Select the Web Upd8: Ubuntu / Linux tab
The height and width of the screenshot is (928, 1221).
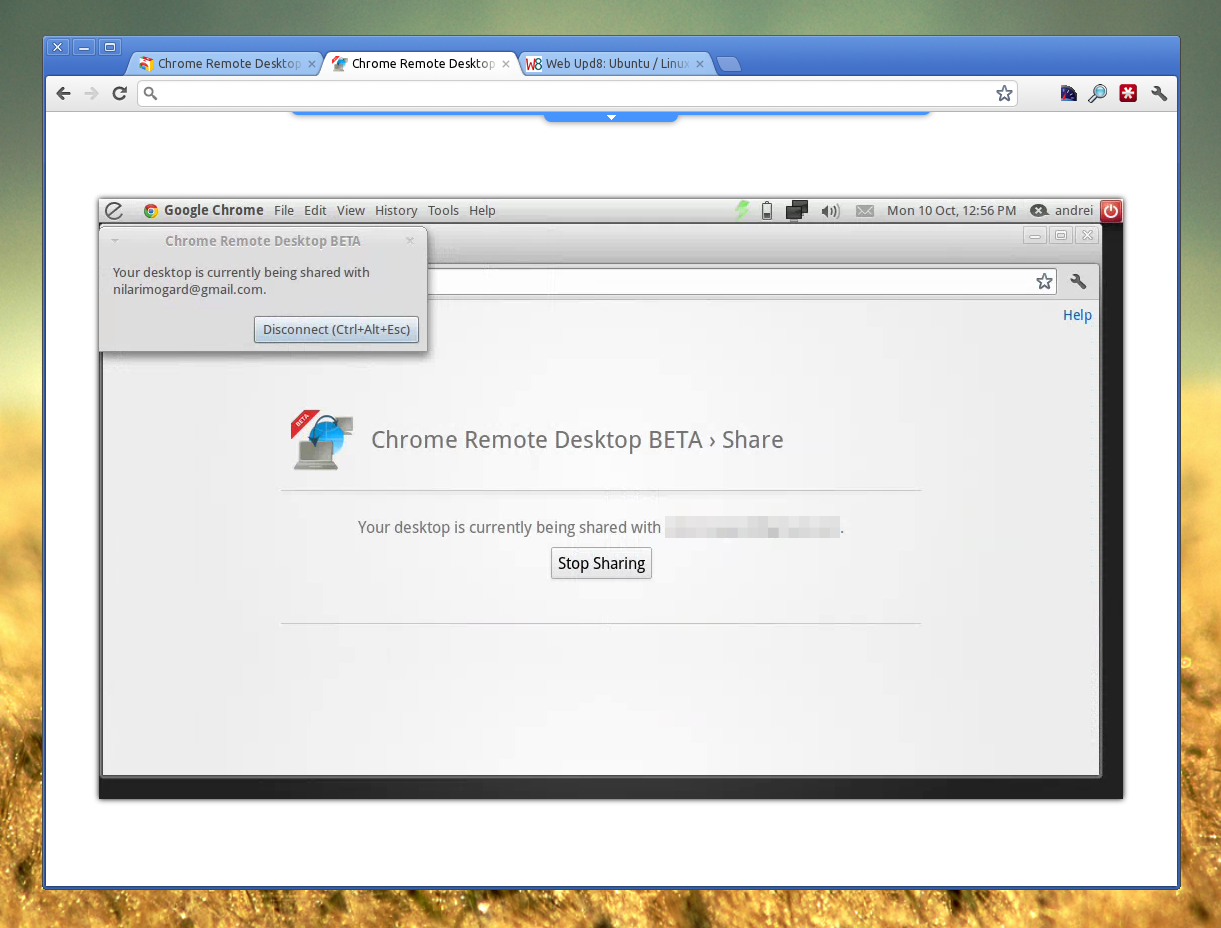tap(616, 63)
